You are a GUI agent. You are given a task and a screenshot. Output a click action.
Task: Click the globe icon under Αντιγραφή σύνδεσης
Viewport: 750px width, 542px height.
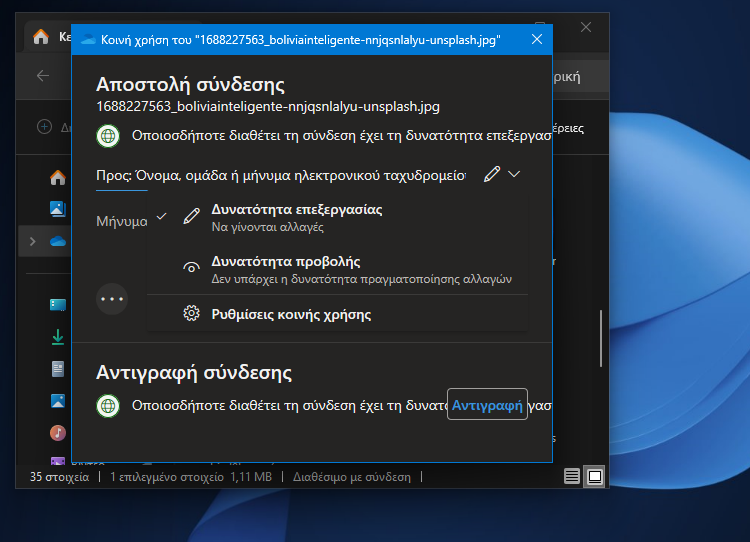tap(108, 406)
